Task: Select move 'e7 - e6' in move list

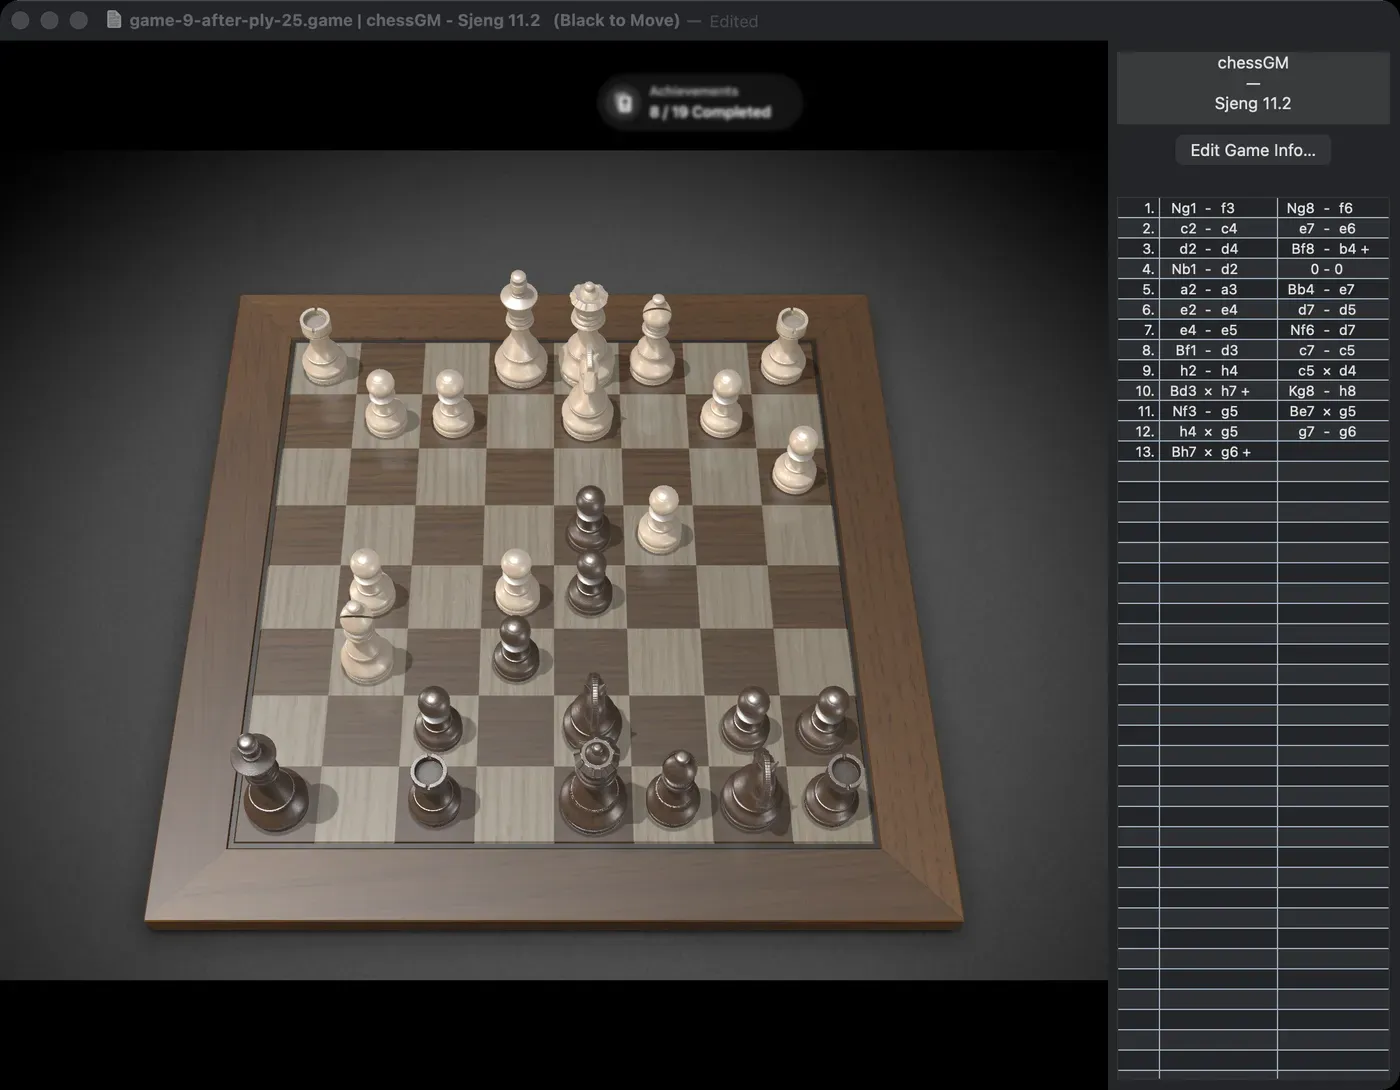Action: pos(1326,229)
